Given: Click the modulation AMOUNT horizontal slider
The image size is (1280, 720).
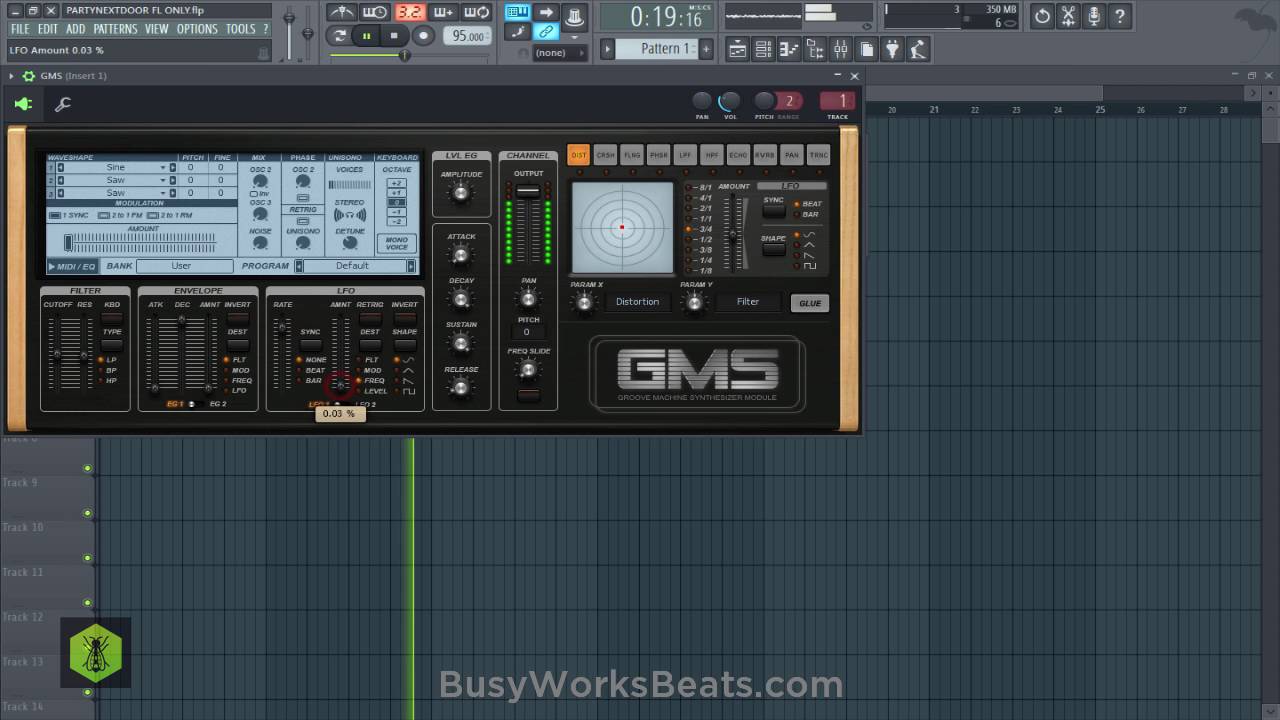Looking at the screenshot, I should [x=141, y=243].
